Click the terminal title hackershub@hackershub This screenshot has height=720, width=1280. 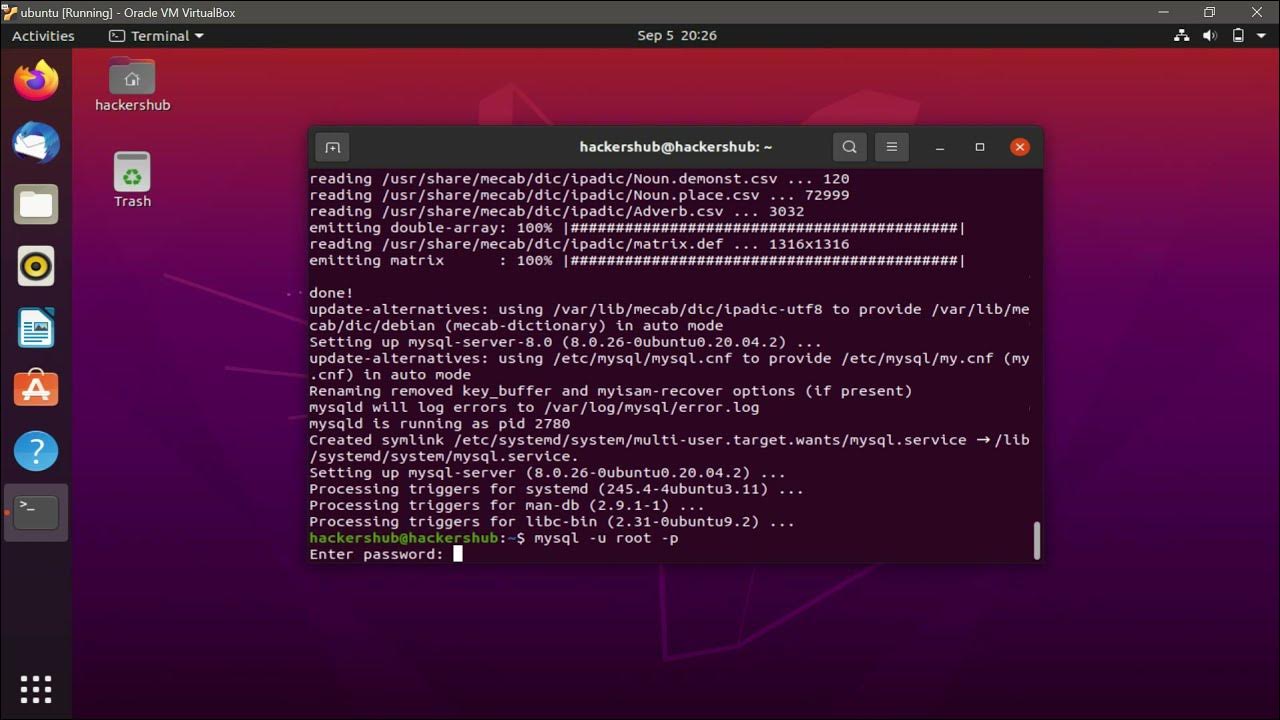(x=676, y=147)
